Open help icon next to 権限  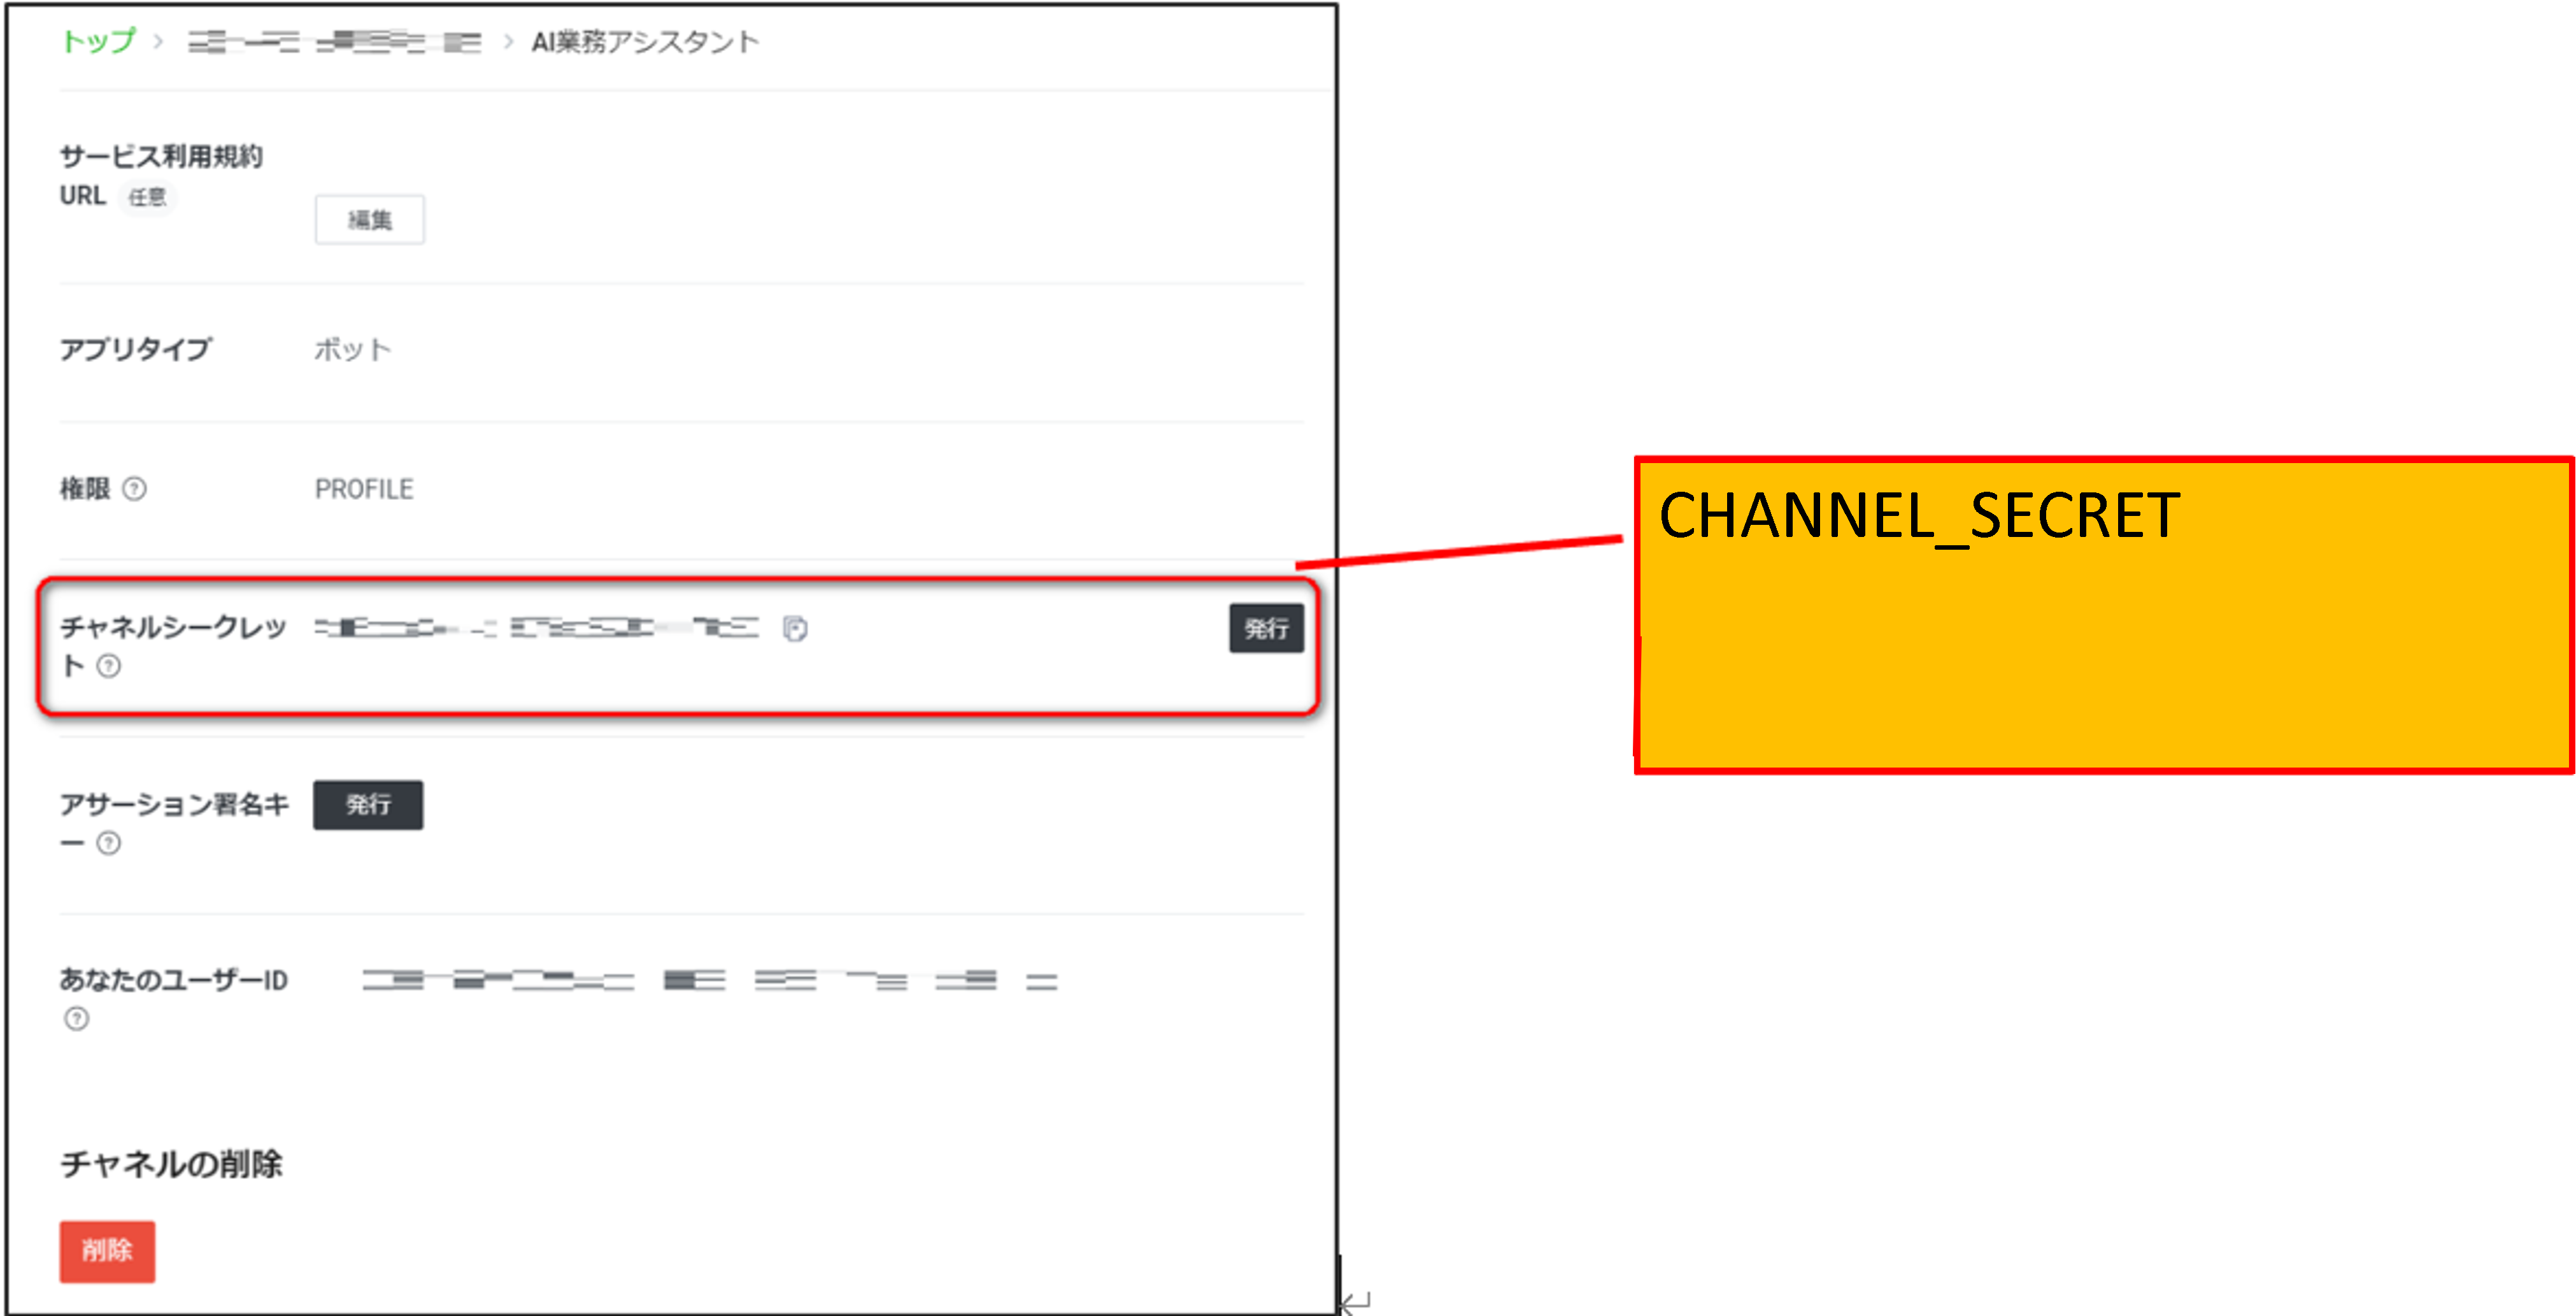134,489
